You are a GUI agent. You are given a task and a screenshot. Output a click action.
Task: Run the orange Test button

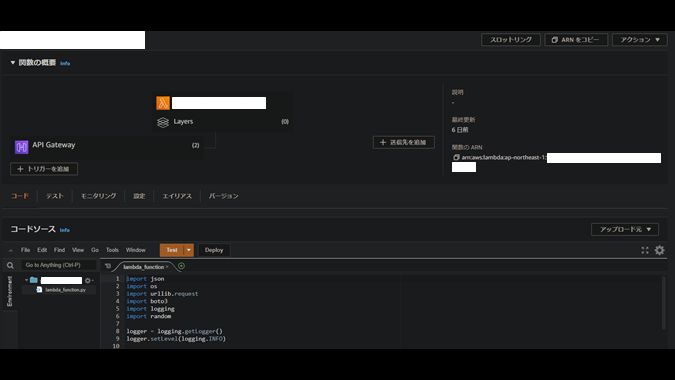(x=172, y=250)
